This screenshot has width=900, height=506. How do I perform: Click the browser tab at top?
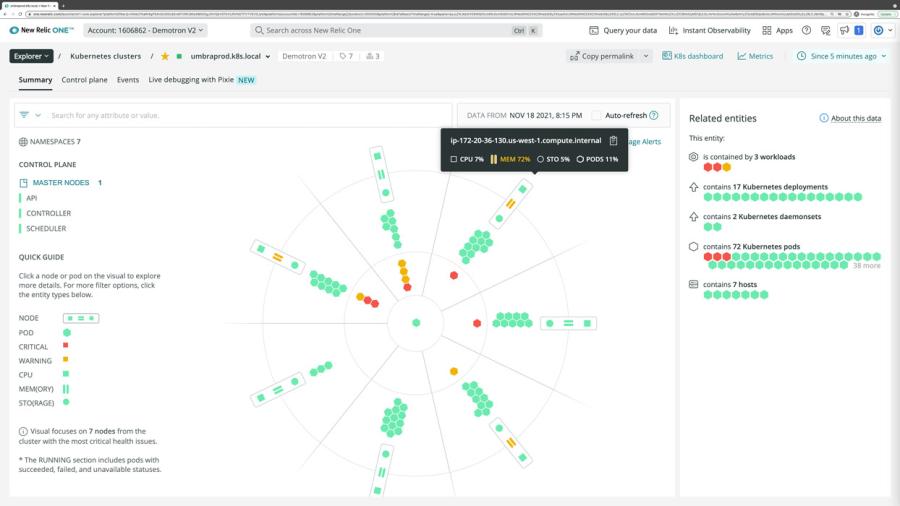pos(30,5)
